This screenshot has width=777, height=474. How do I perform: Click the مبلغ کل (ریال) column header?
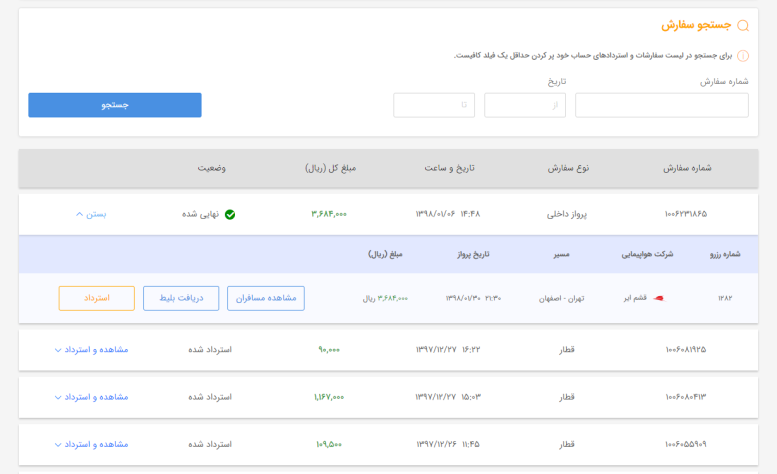point(331,168)
